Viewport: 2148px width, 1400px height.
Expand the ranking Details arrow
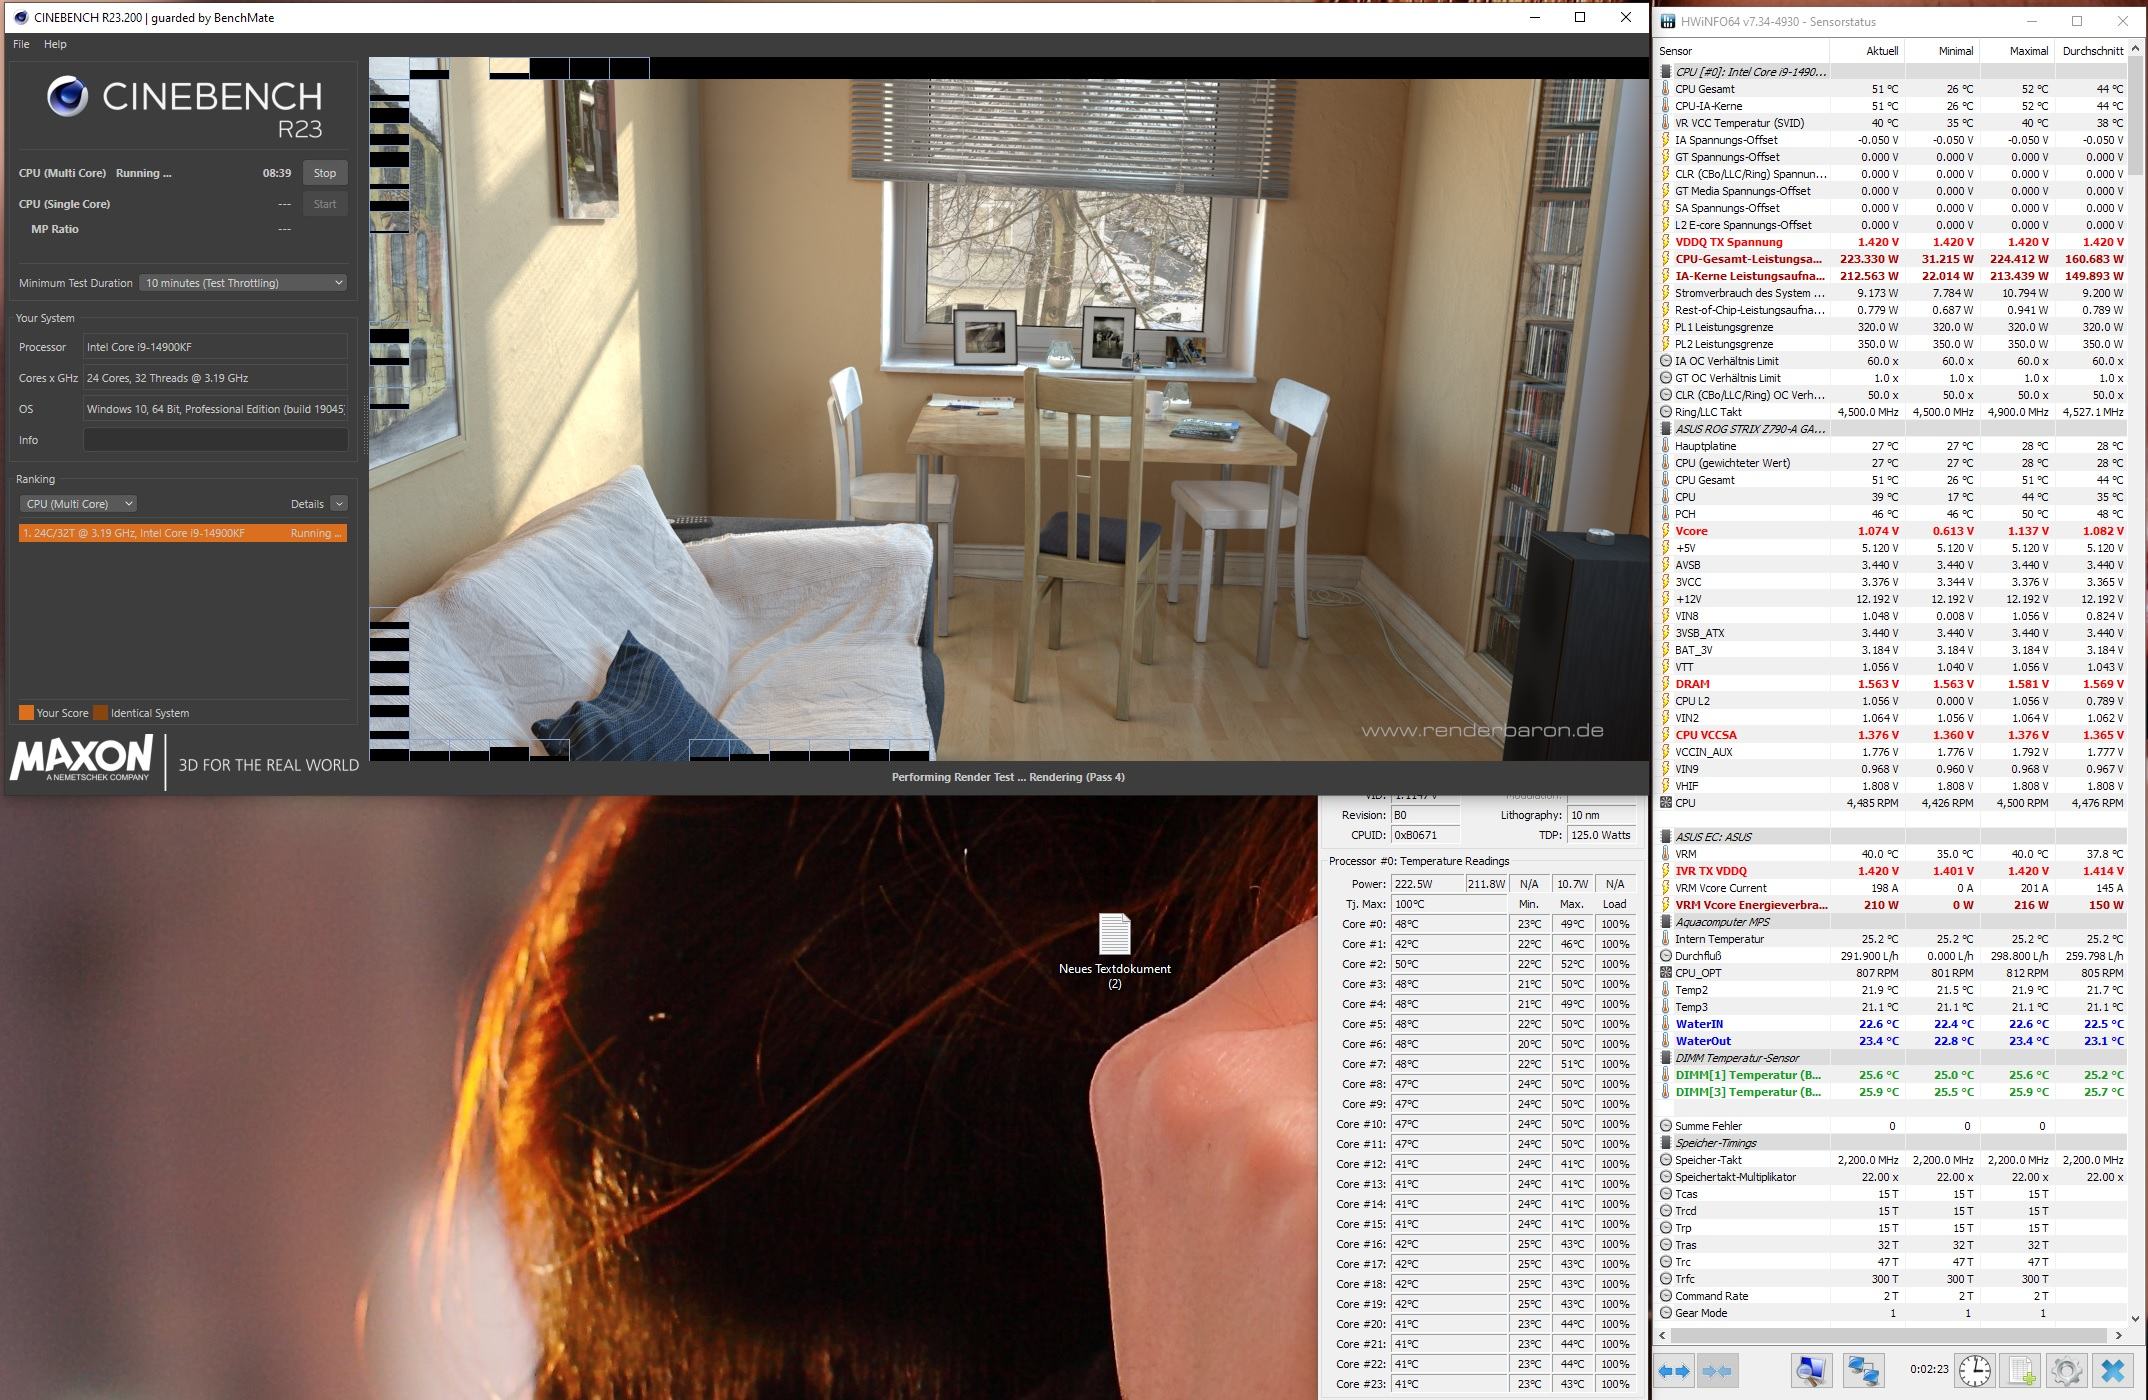tap(339, 504)
